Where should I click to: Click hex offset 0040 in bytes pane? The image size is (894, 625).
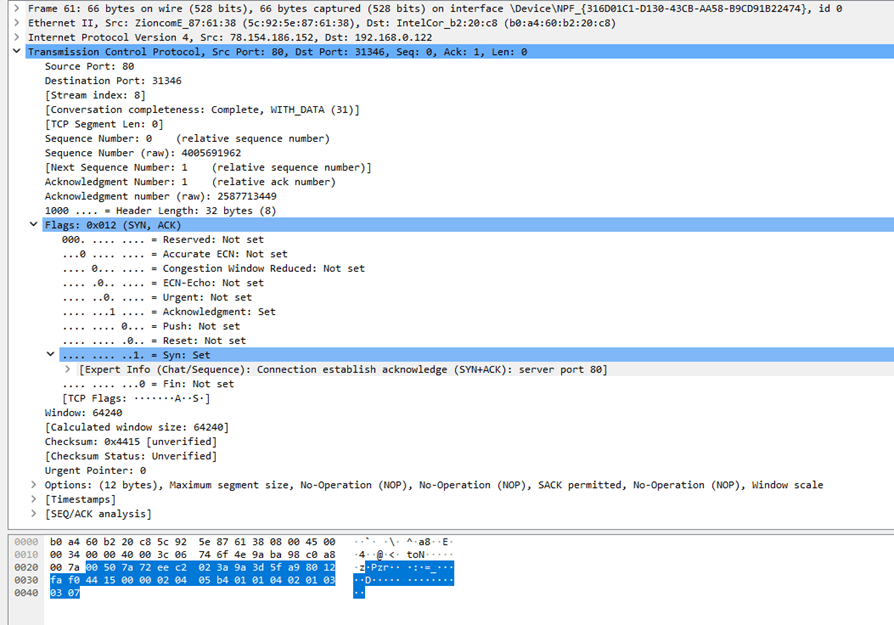point(26,593)
